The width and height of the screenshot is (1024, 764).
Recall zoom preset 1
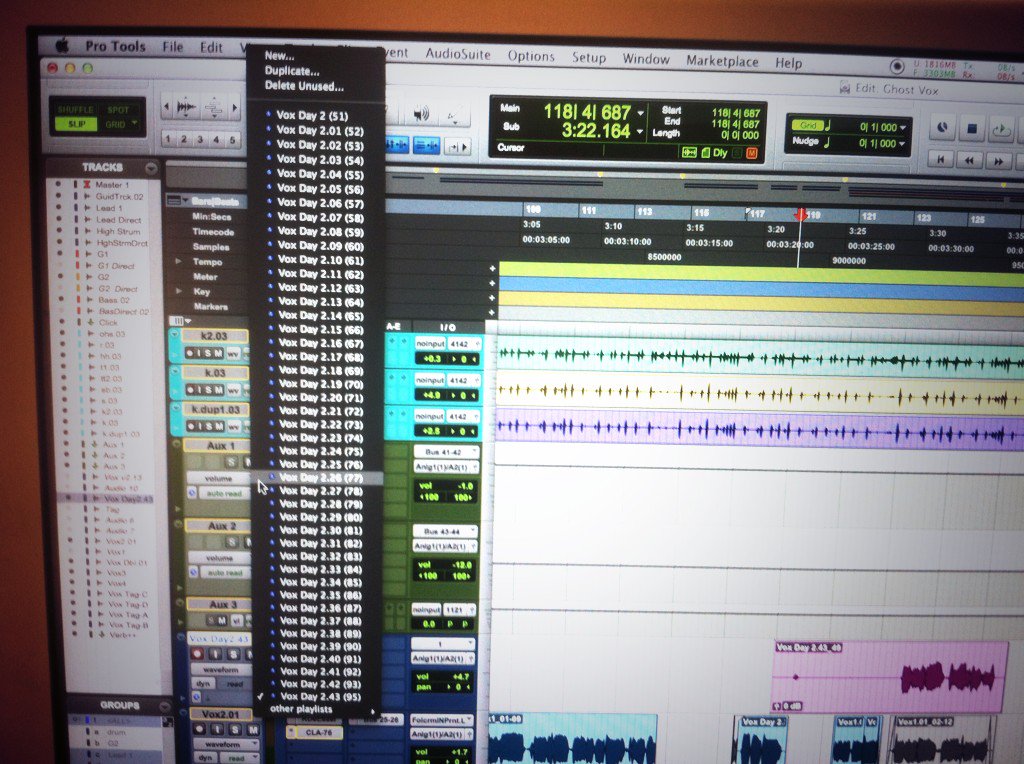point(168,138)
